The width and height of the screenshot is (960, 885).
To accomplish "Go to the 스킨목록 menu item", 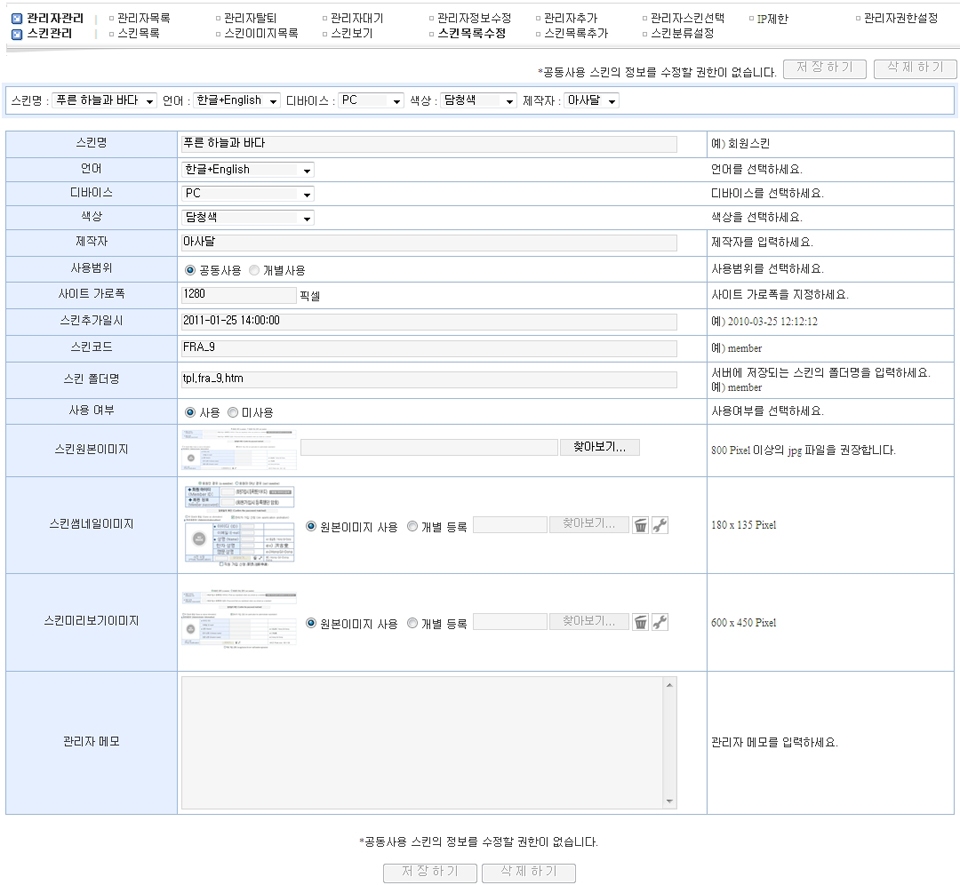I will click(138, 34).
